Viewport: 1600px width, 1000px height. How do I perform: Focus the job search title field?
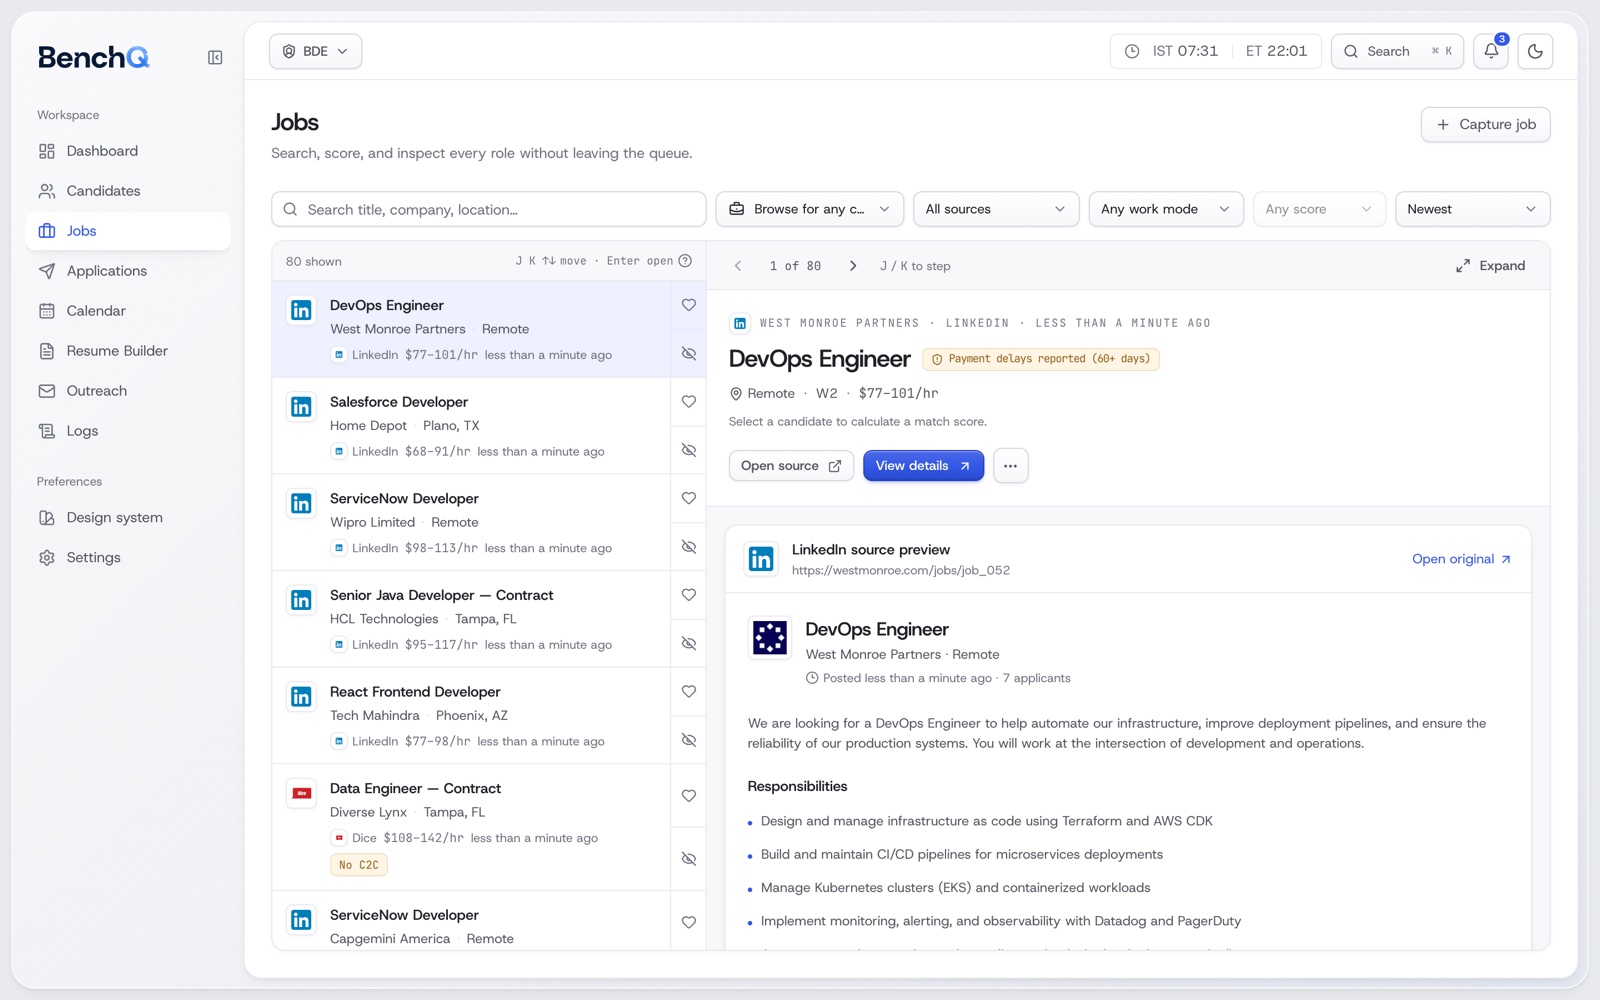[x=489, y=209]
